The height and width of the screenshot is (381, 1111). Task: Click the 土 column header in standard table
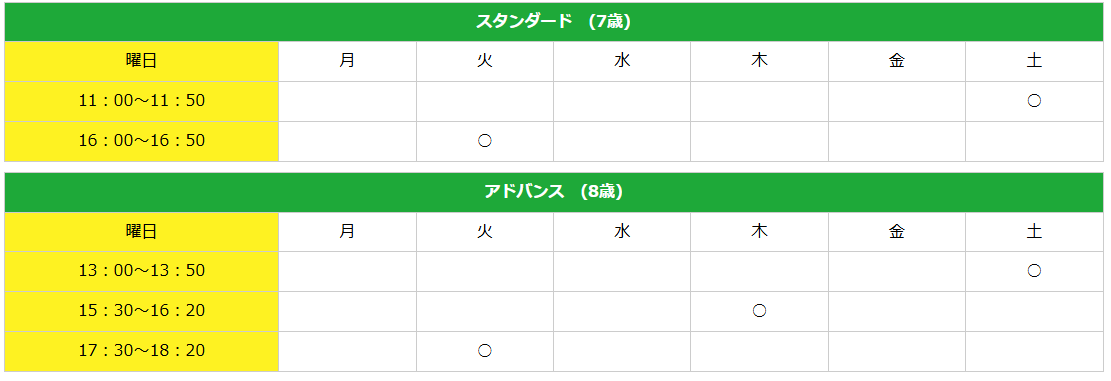(1034, 61)
